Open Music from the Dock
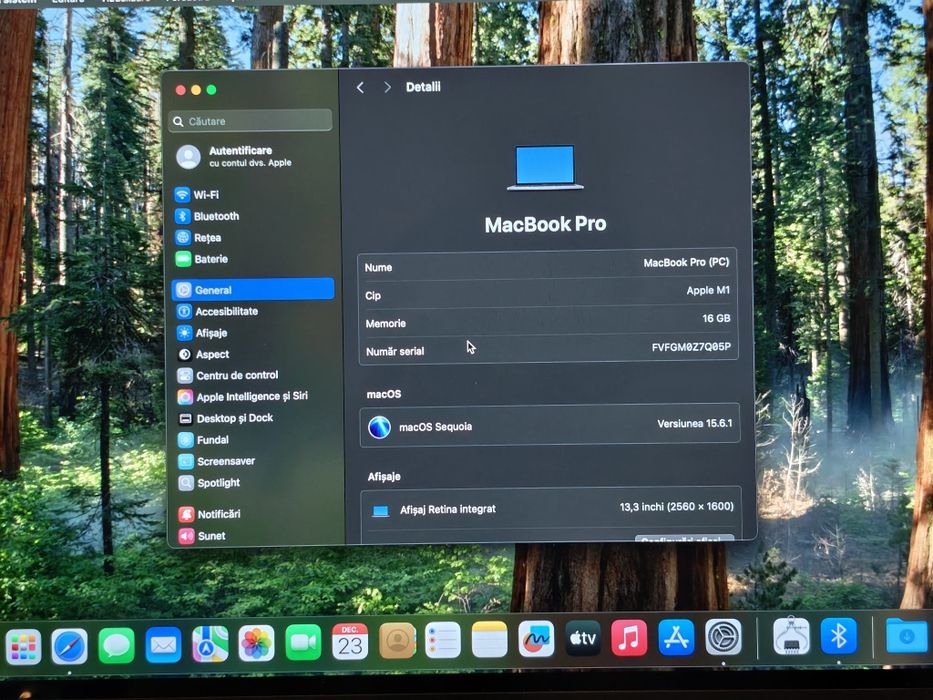Screen dimensions: 933x700 (x=629, y=638)
